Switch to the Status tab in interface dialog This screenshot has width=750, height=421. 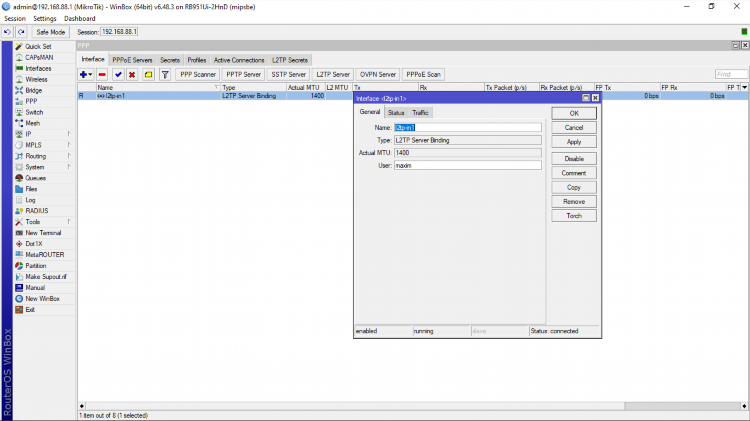396,113
